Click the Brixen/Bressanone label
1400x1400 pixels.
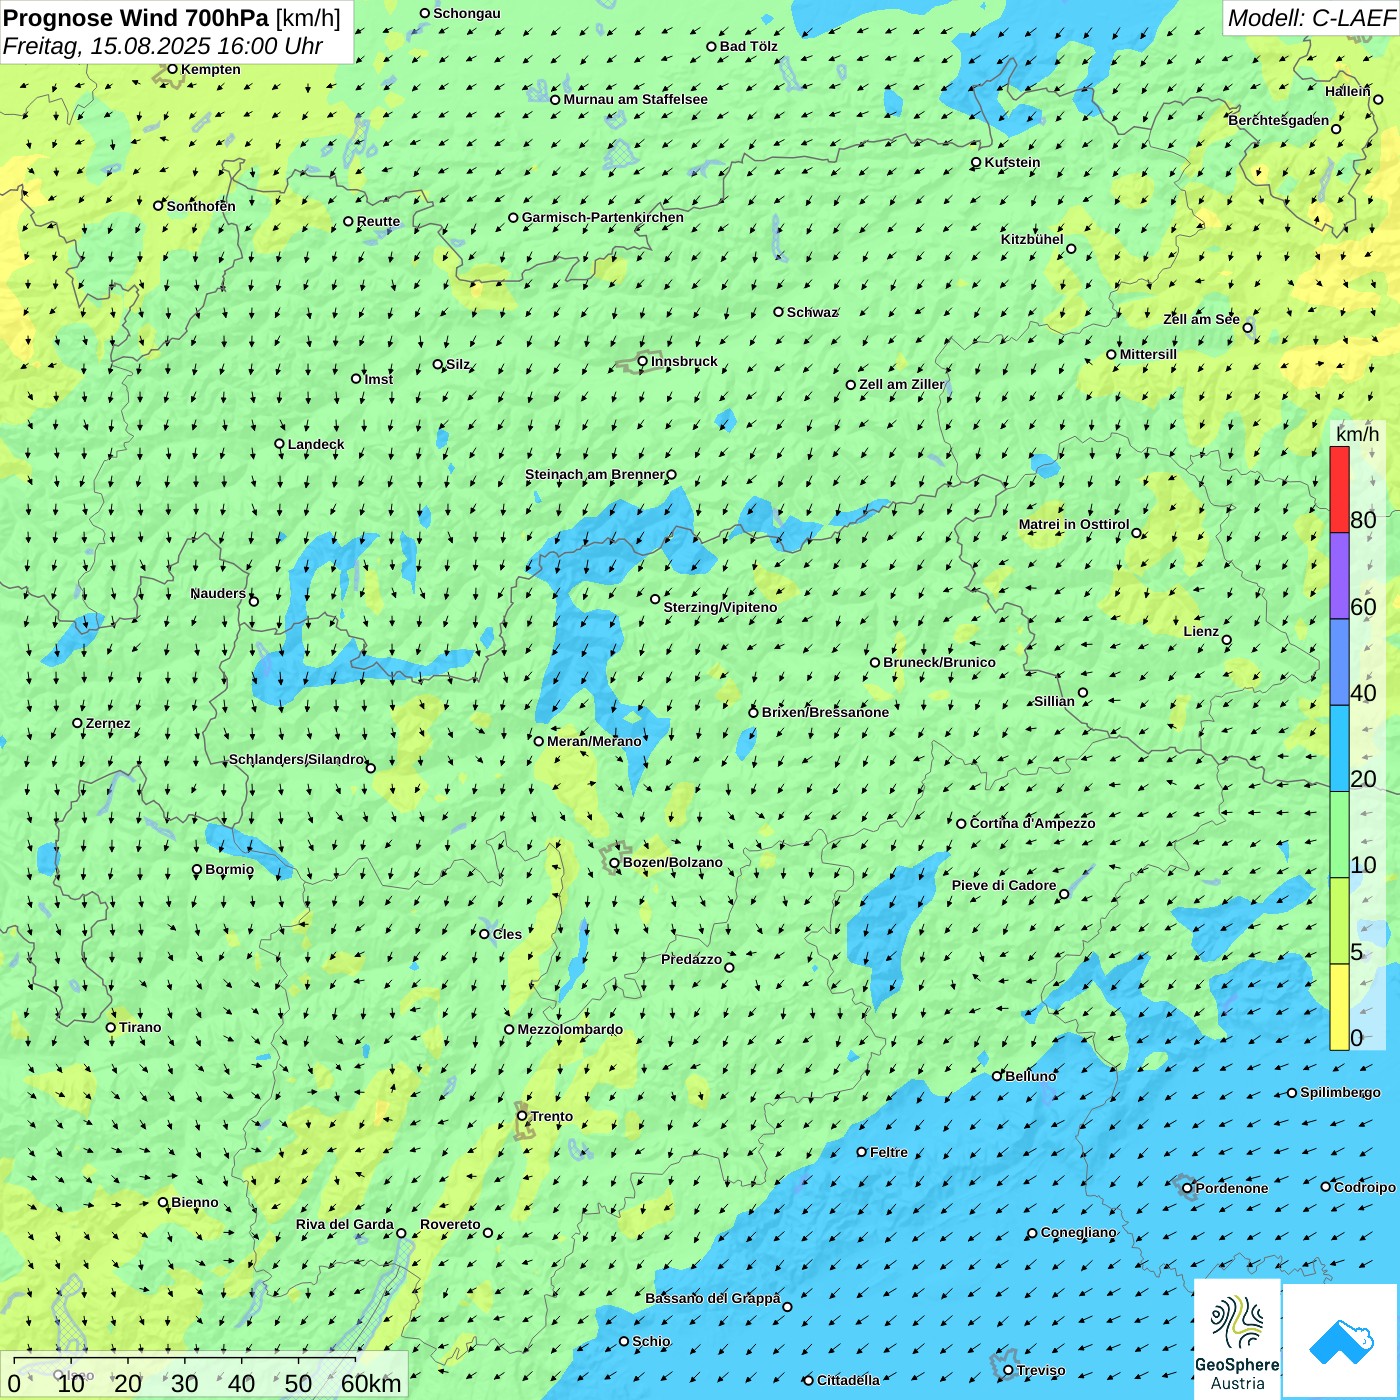click(x=825, y=712)
